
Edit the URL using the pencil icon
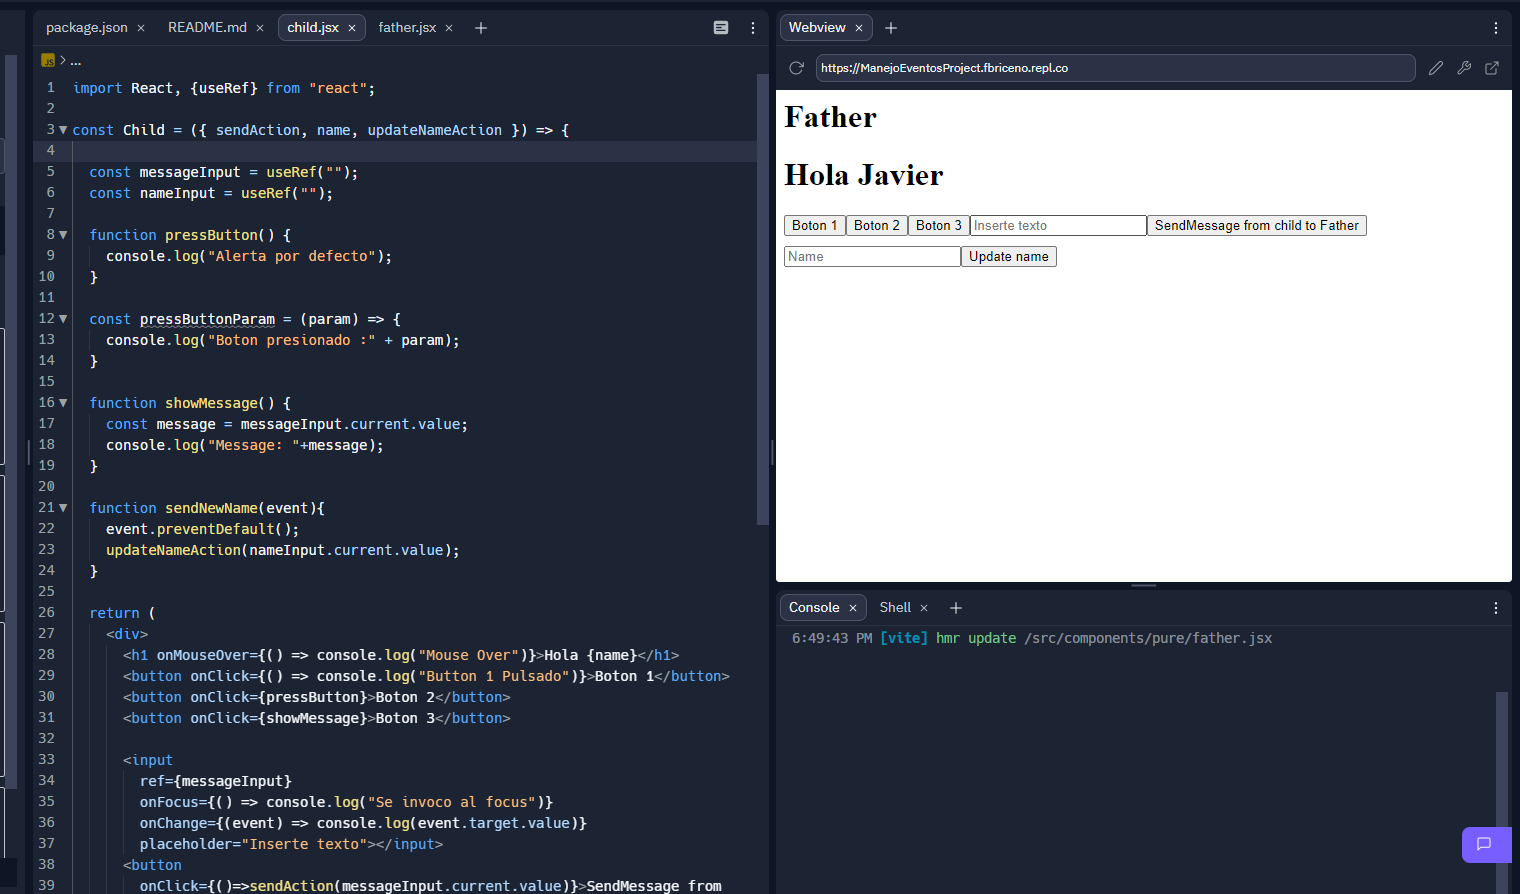(1436, 68)
